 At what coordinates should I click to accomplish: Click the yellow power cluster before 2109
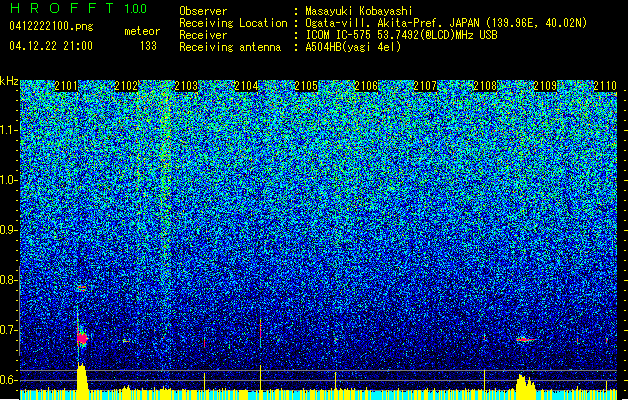526,382
